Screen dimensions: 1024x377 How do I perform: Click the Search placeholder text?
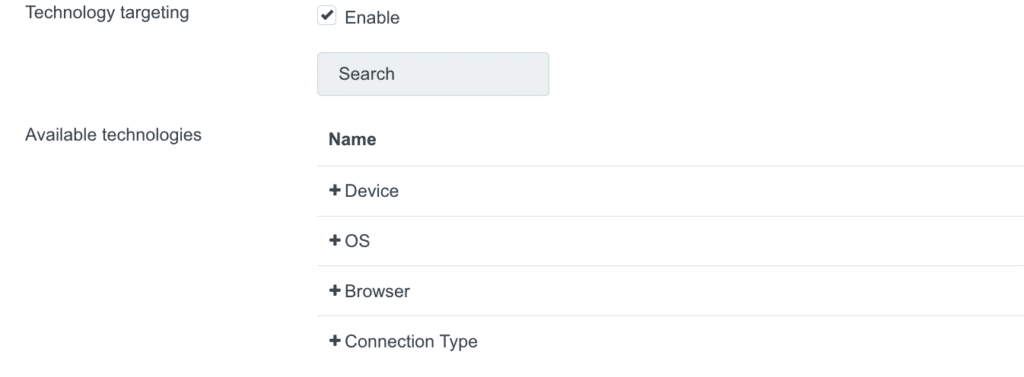[366, 74]
